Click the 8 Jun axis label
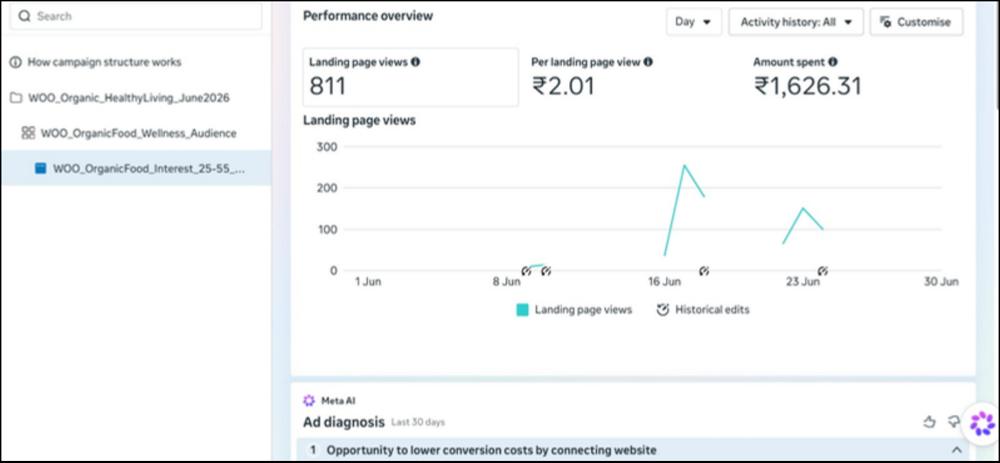This screenshot has height=463, width=1000. [x=506, y=281]
